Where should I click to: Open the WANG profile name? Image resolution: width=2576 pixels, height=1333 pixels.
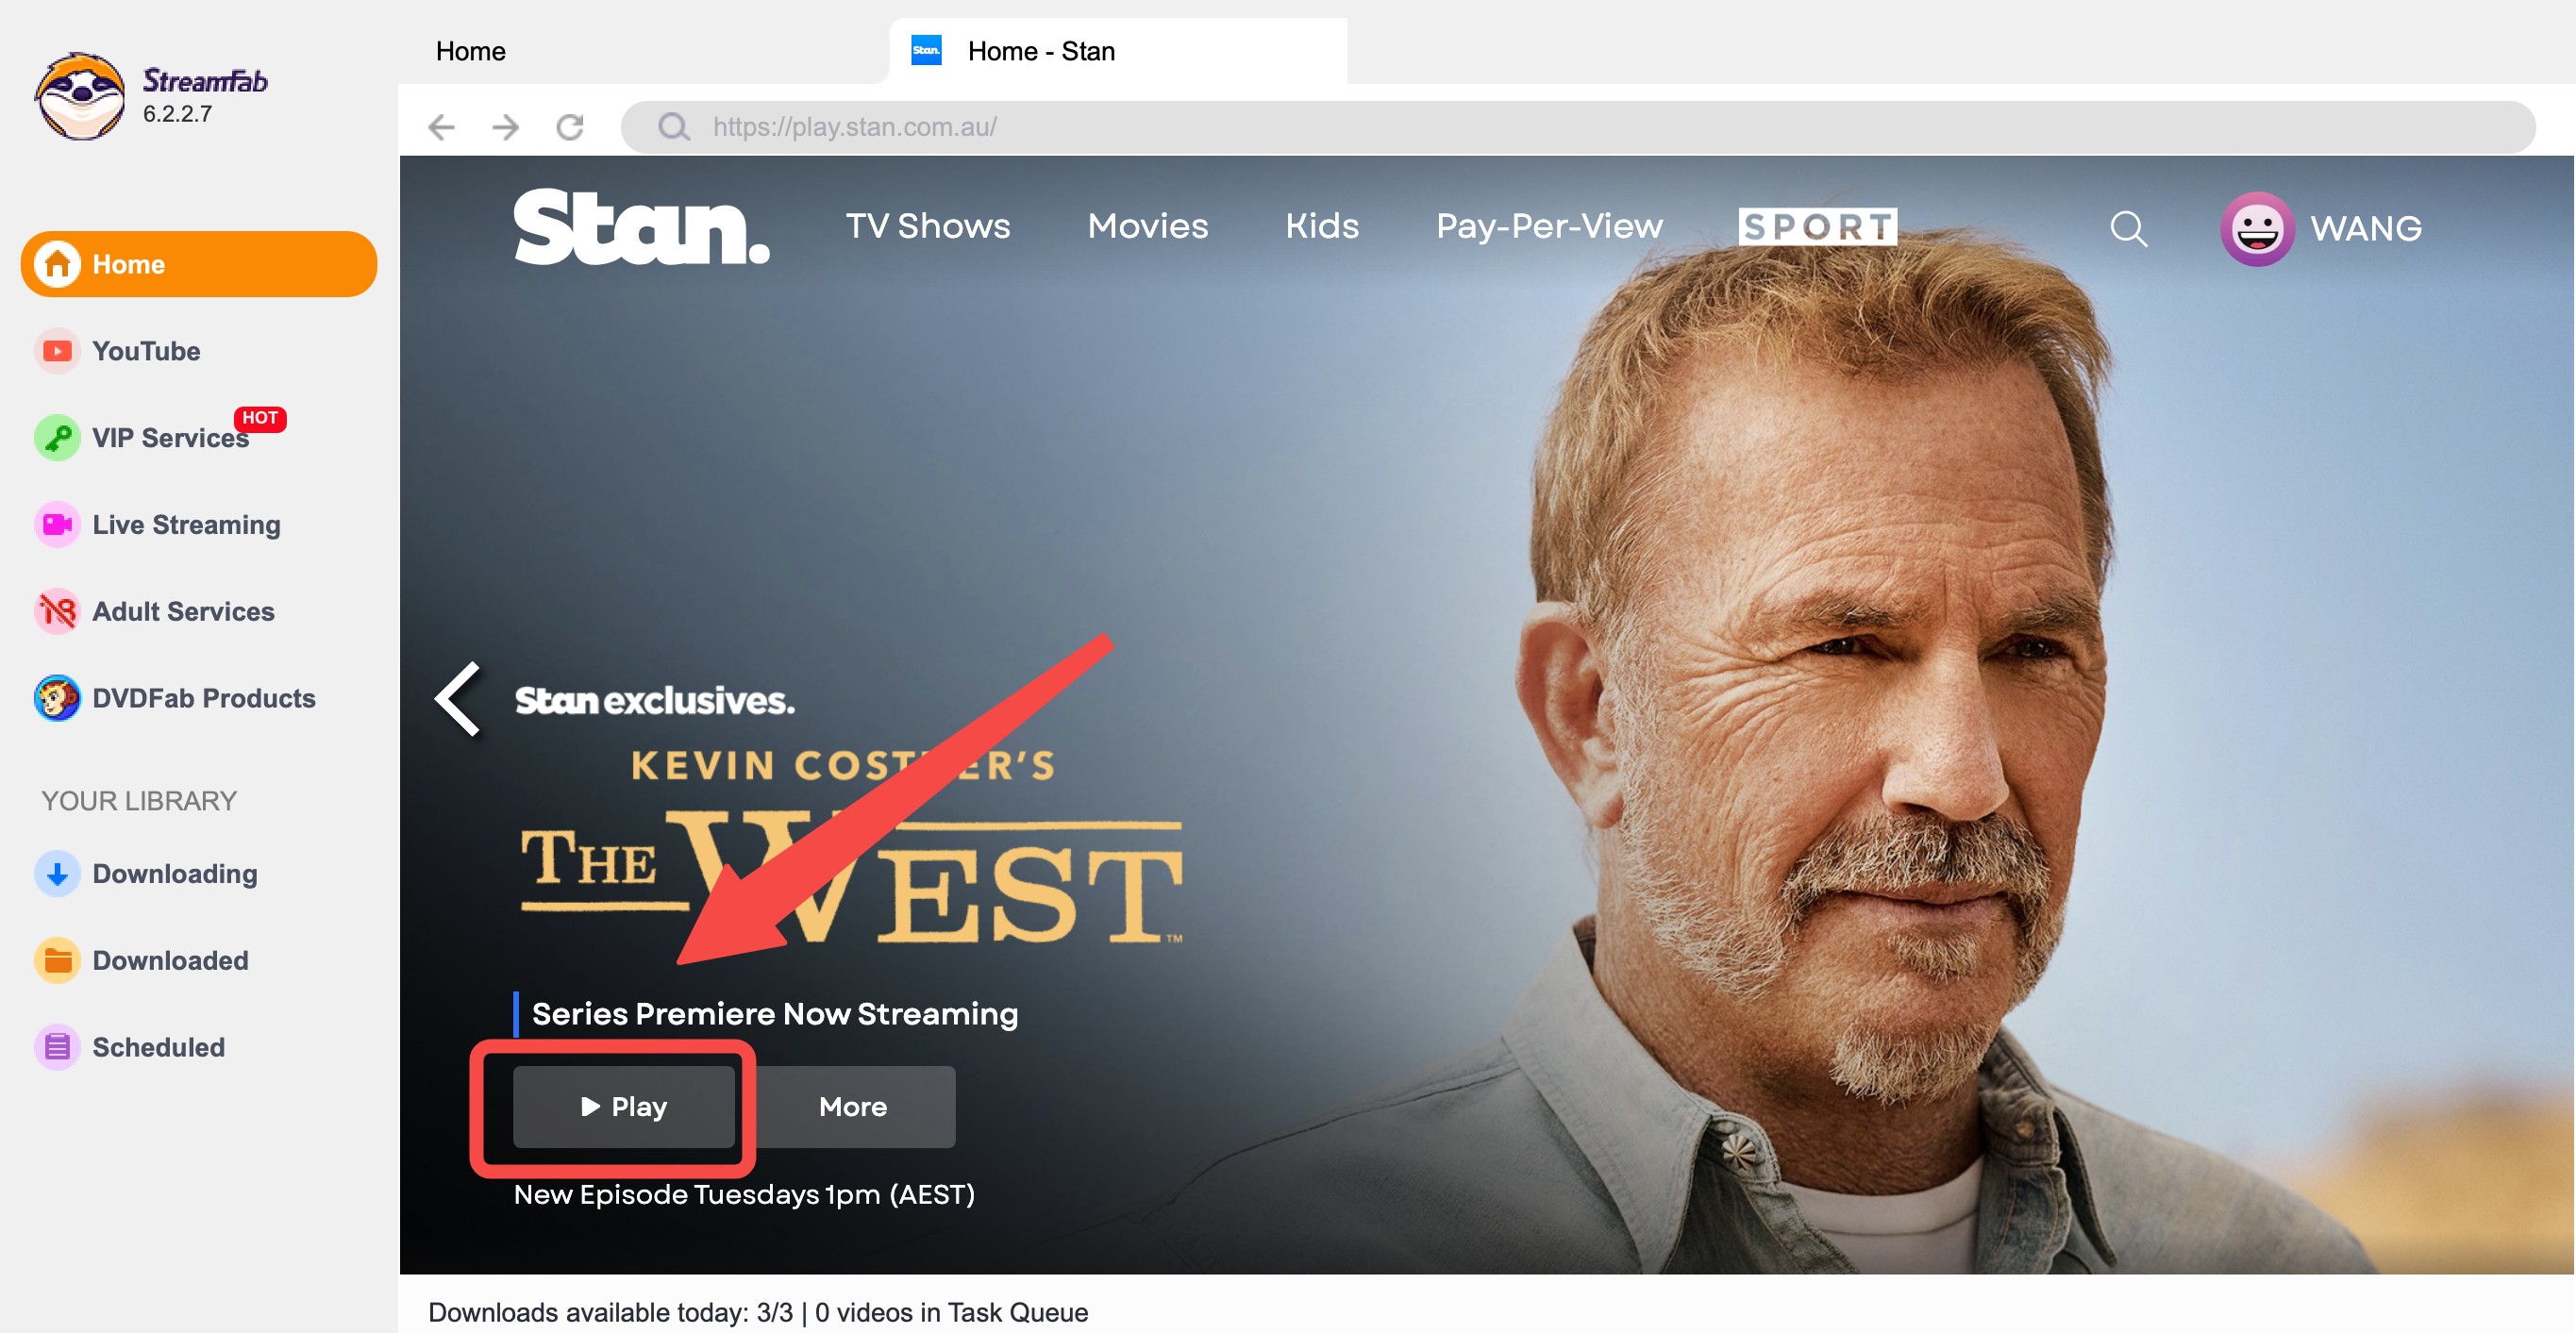point(2366,229)
